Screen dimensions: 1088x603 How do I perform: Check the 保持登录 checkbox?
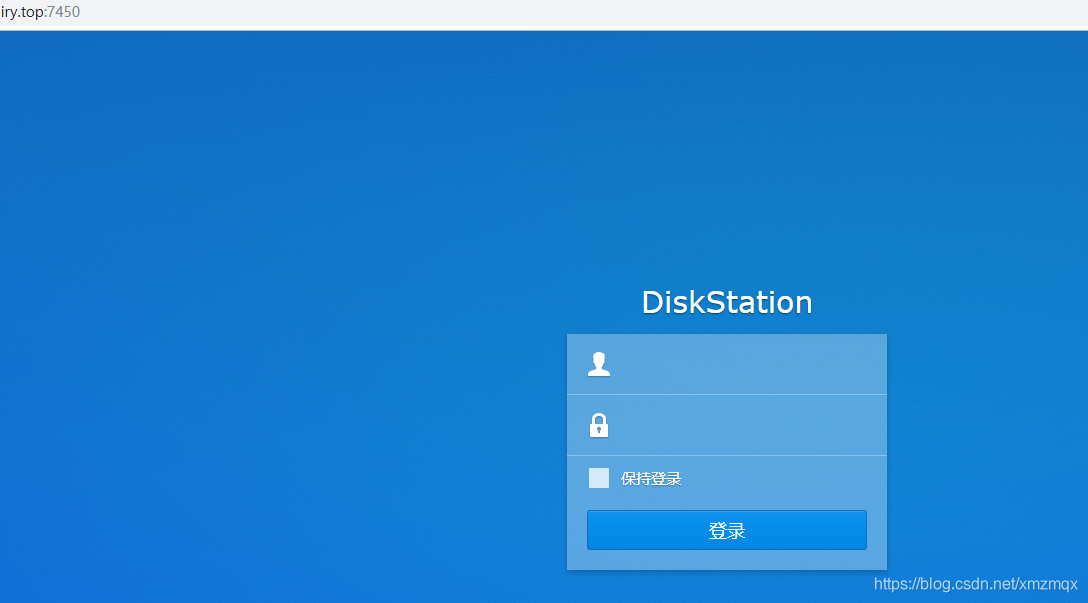click(x=599, y=478)
